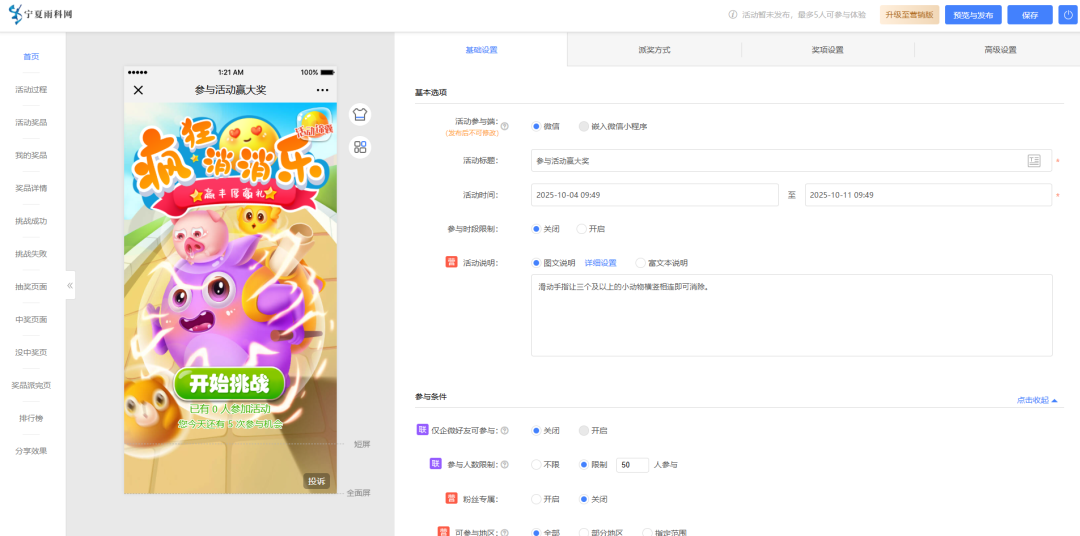
Task: Open 奖品详情 page in sidebar
Action: (x=31, y=188)
